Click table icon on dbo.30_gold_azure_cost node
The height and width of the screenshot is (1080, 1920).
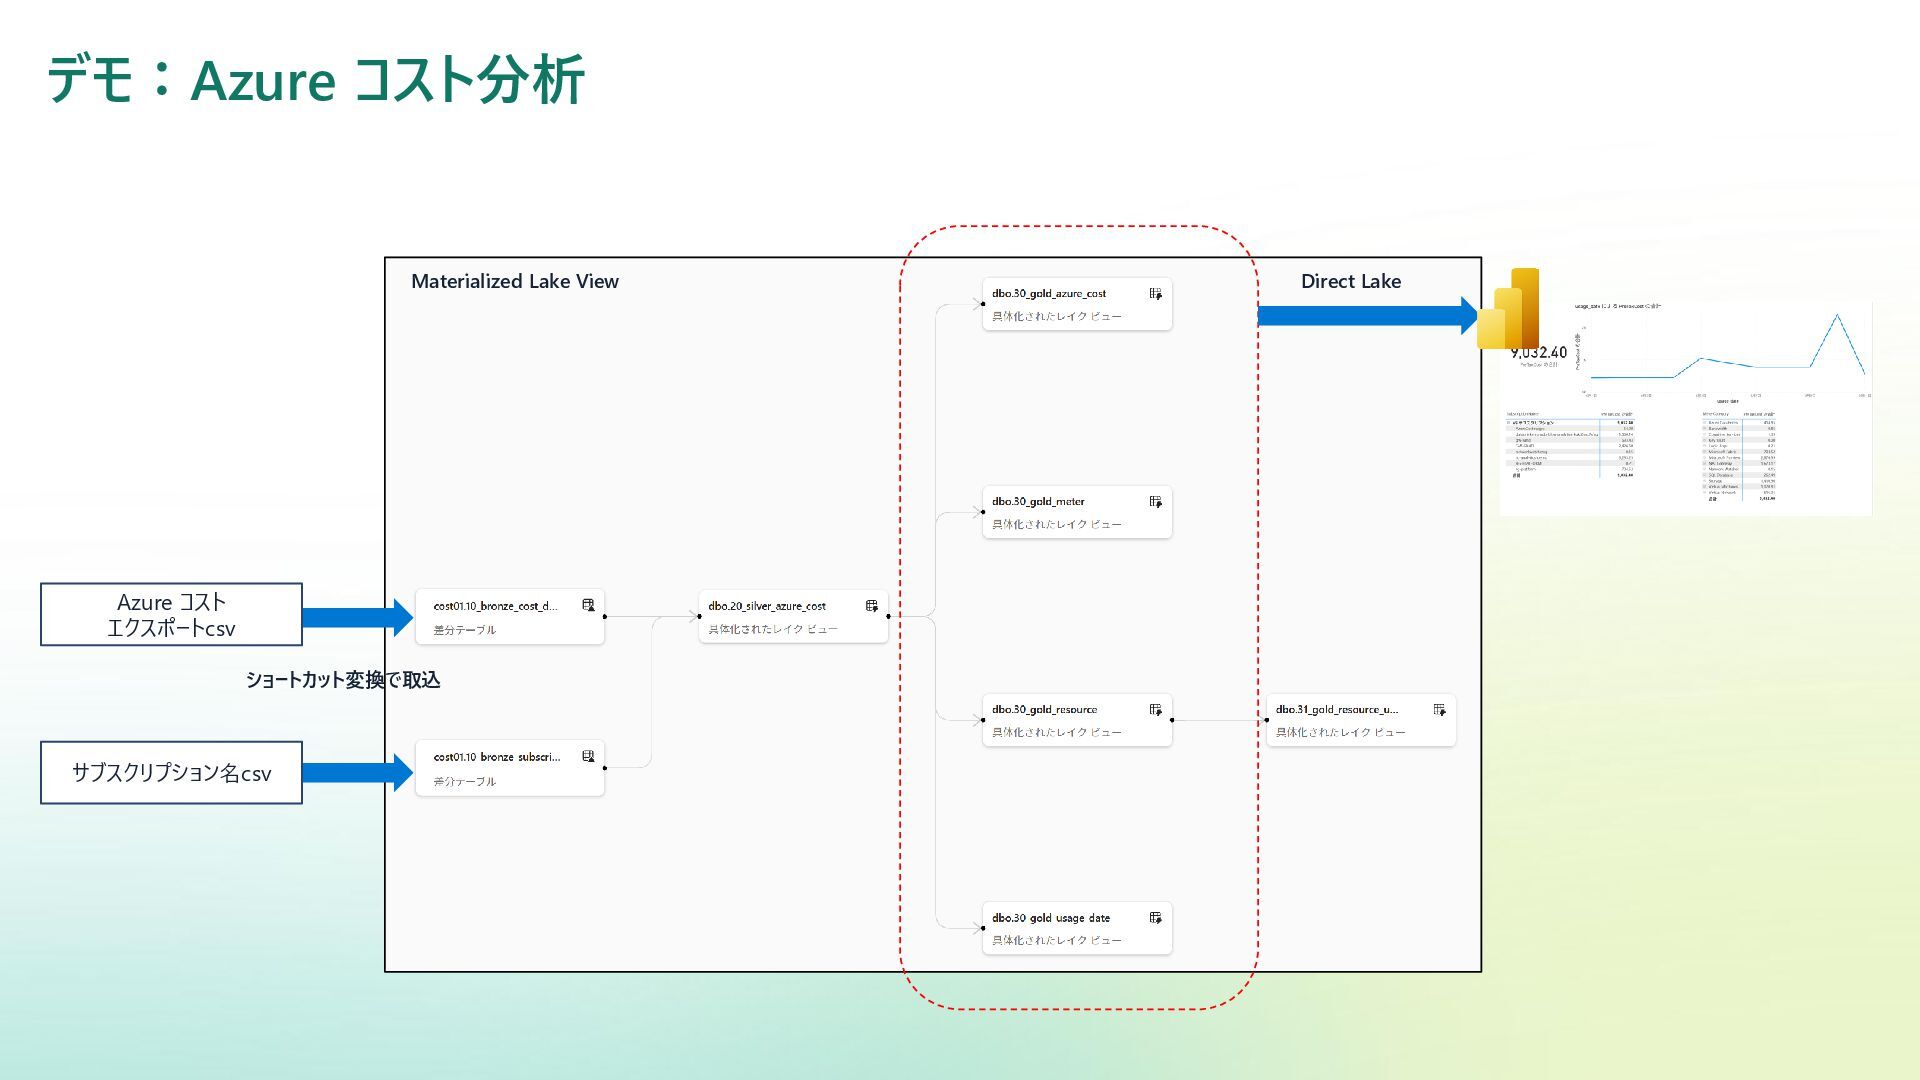pyautogui.click(x=1156, y=294)
